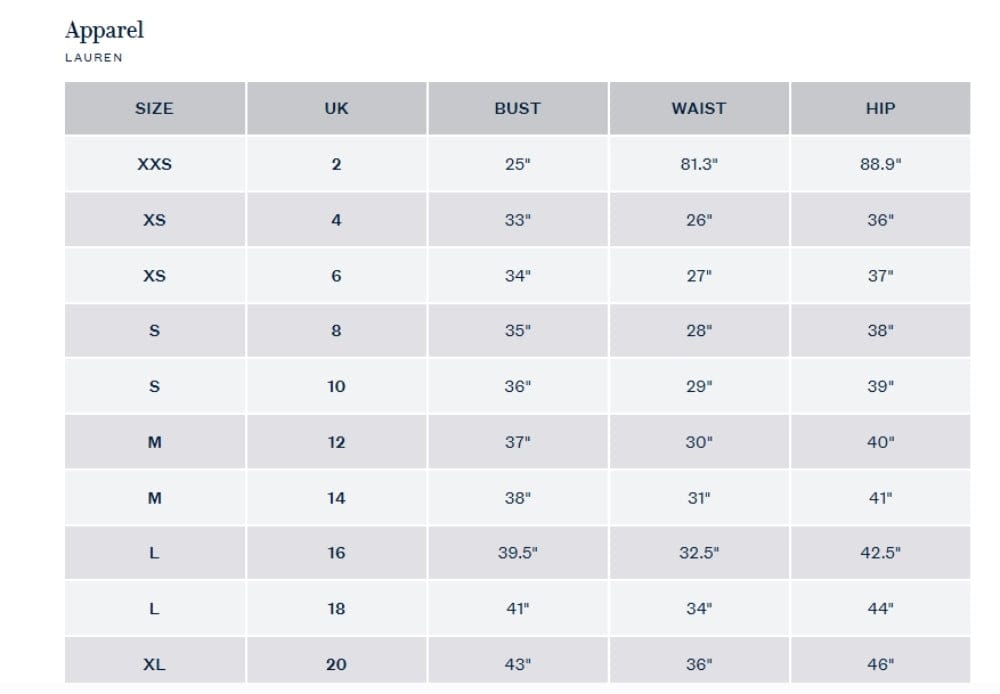Screen dimensions: 1000x694
Task: Select the 39.5" bust value
Action: (518, 552)
